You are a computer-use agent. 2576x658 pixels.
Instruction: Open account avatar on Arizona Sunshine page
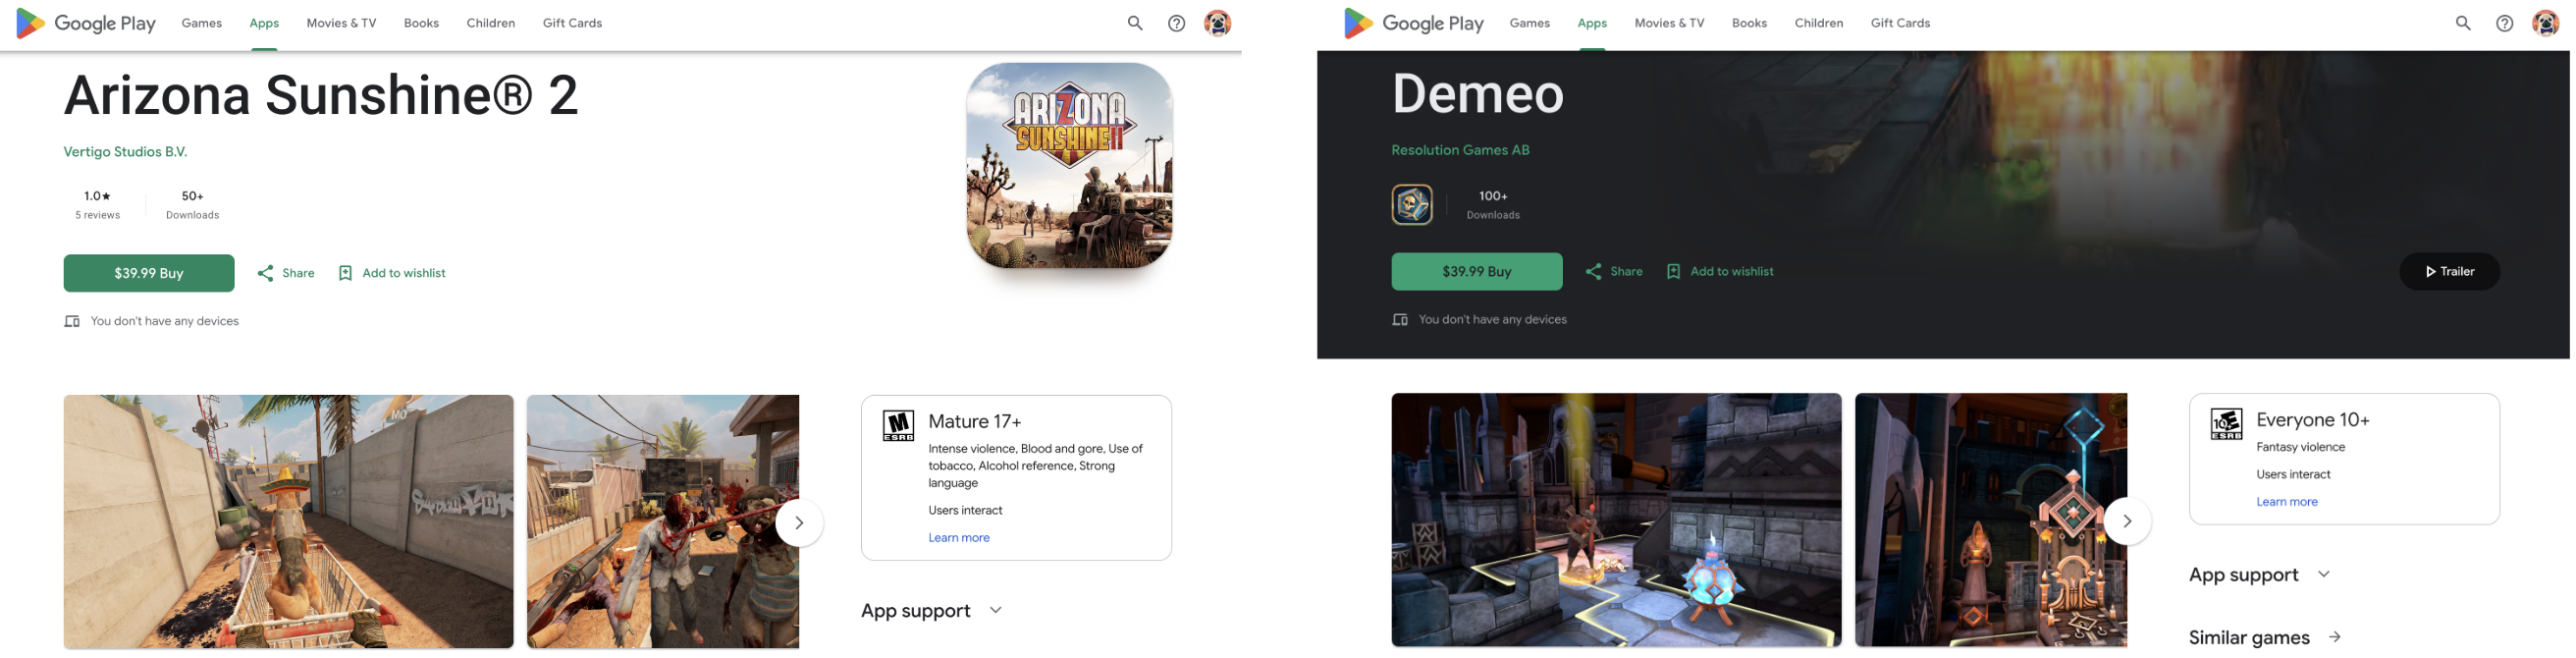pos(1218,23)
